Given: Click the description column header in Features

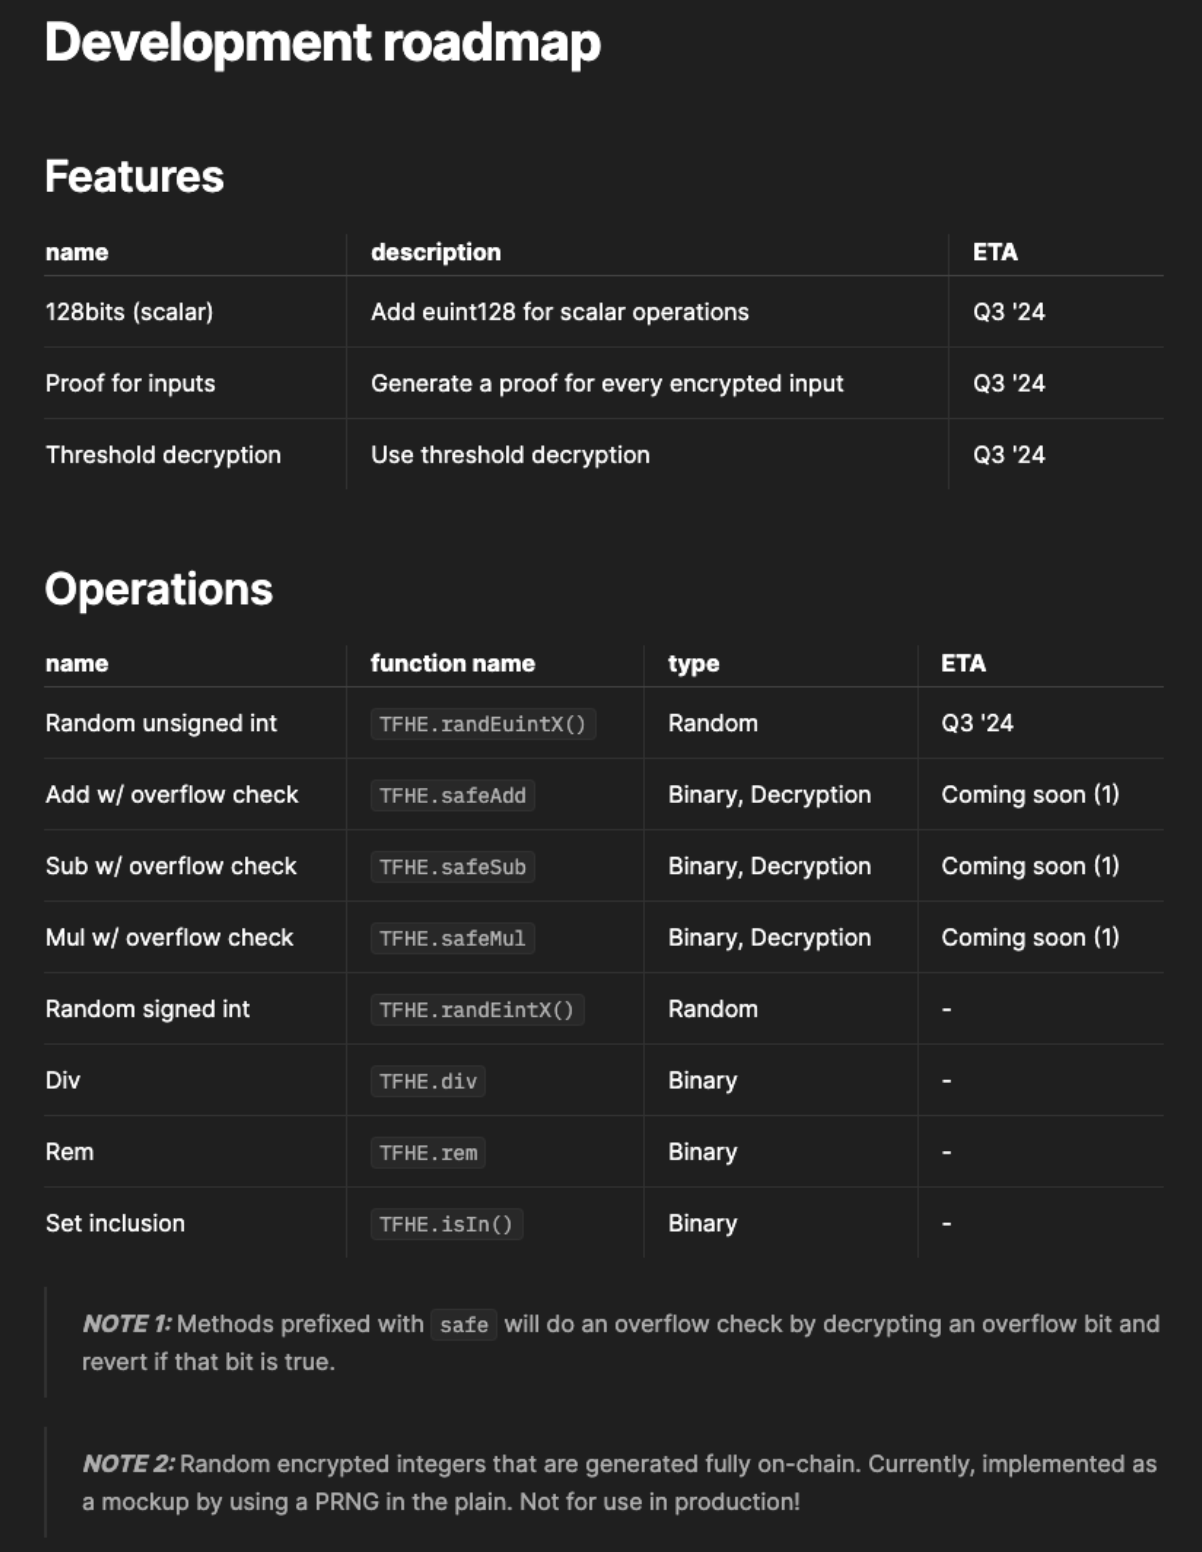Looking at the screenshot, I should (x=435, y=252).
